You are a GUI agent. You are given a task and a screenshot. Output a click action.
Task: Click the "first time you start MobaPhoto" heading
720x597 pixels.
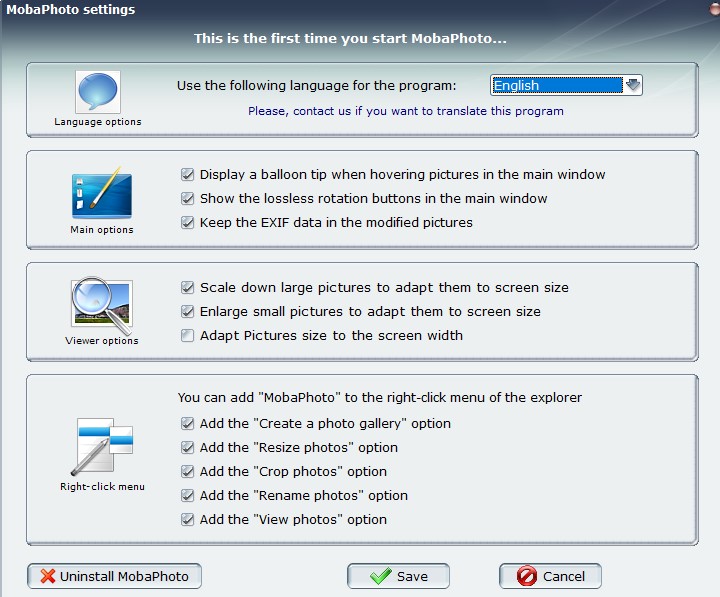click(x=350, y=38)
